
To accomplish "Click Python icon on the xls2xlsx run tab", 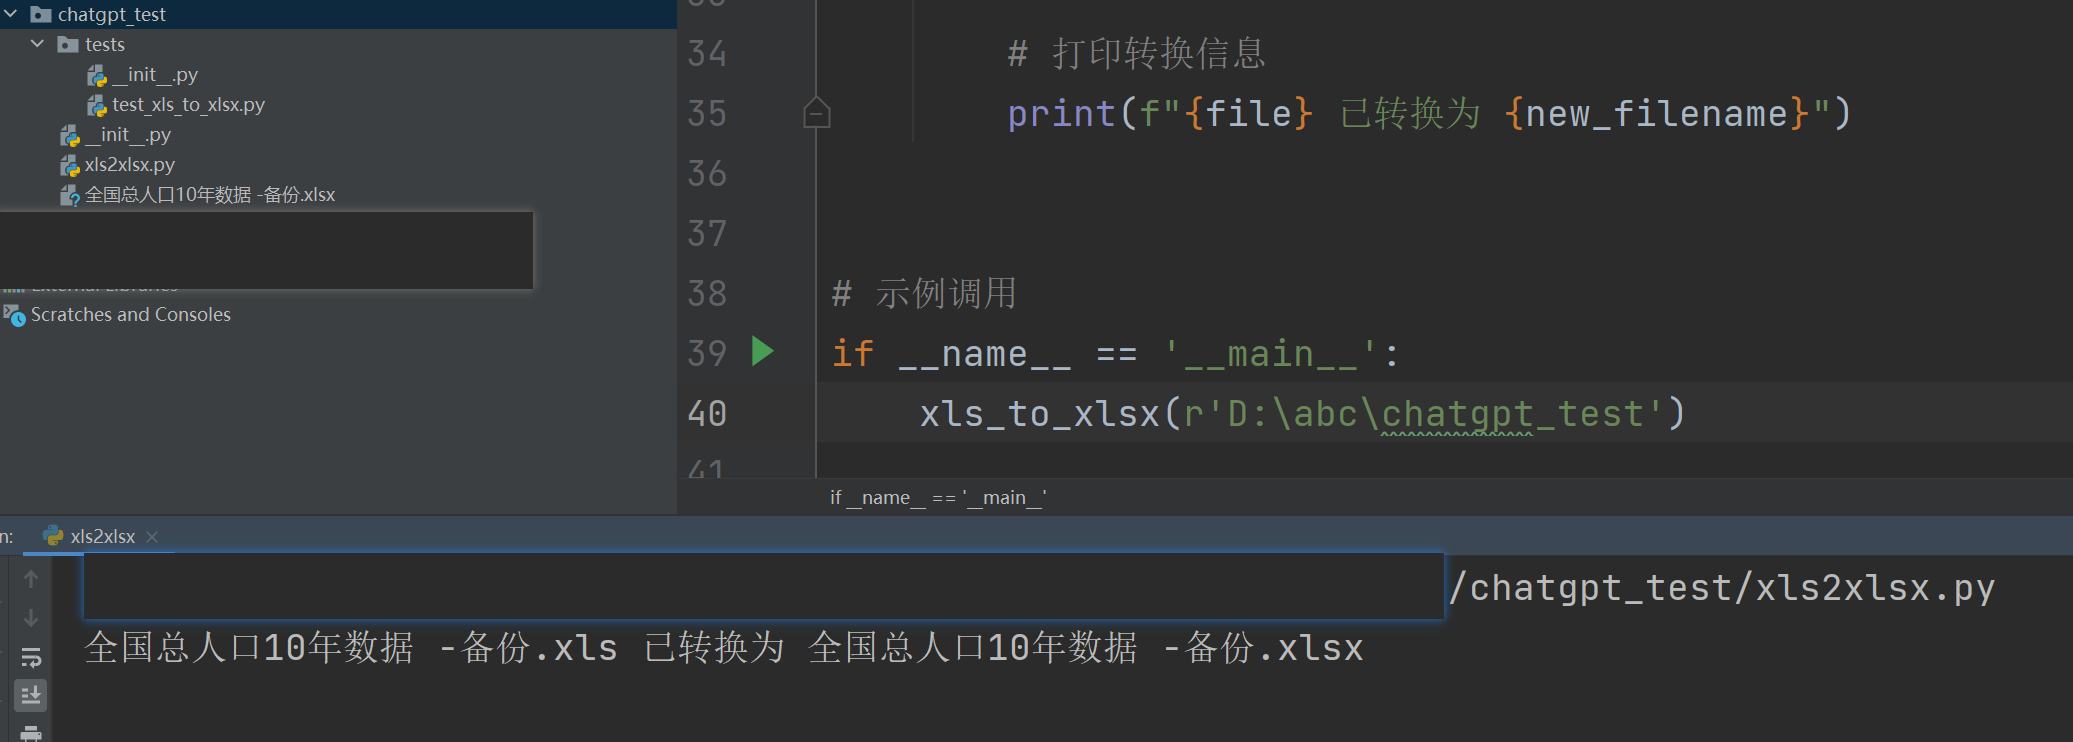I will [53, 536].
